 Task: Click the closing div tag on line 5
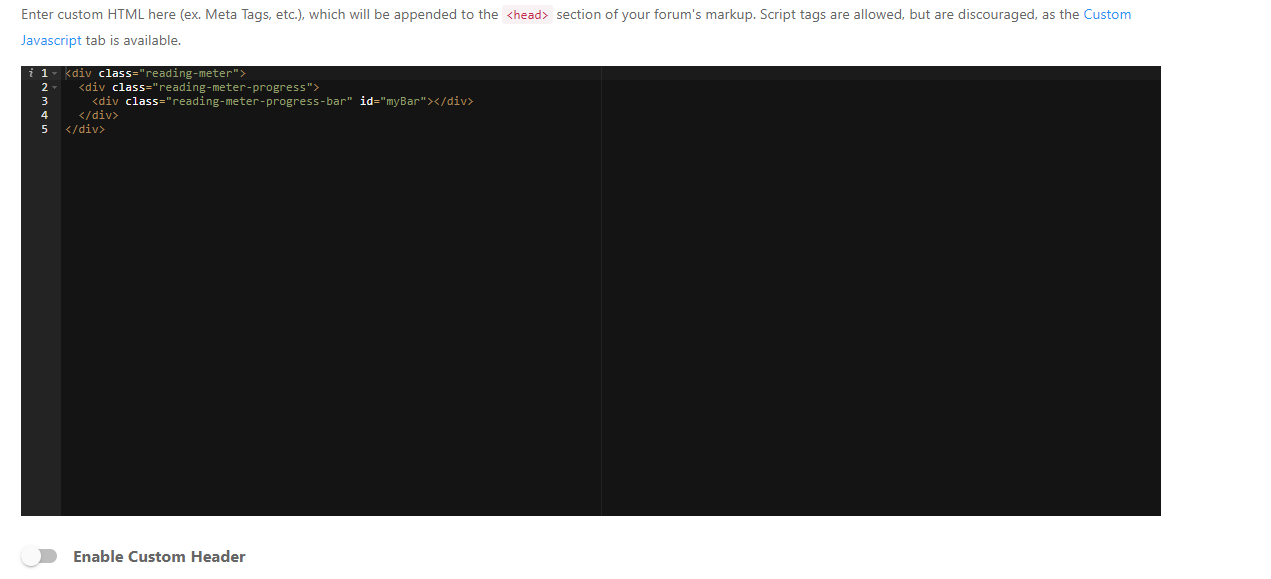pos(86,129)
